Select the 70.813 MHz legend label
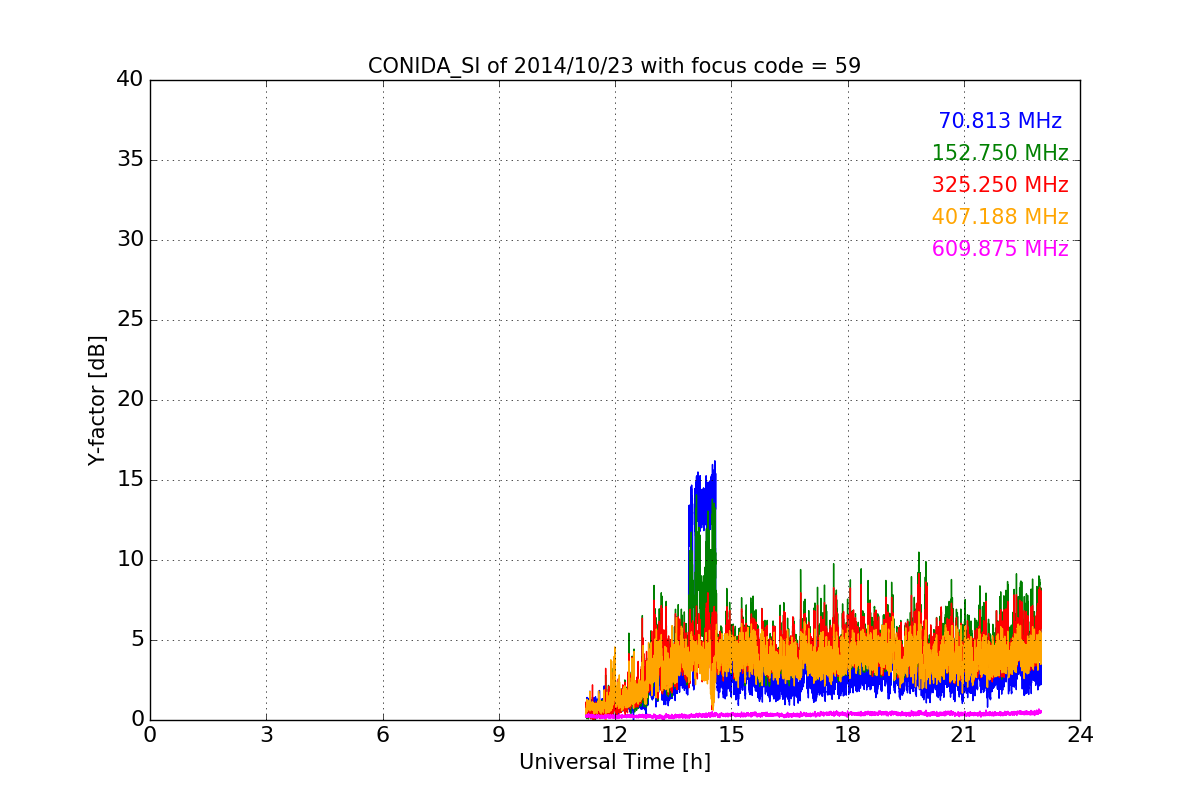1200x800 pixels. [1000, 121]
